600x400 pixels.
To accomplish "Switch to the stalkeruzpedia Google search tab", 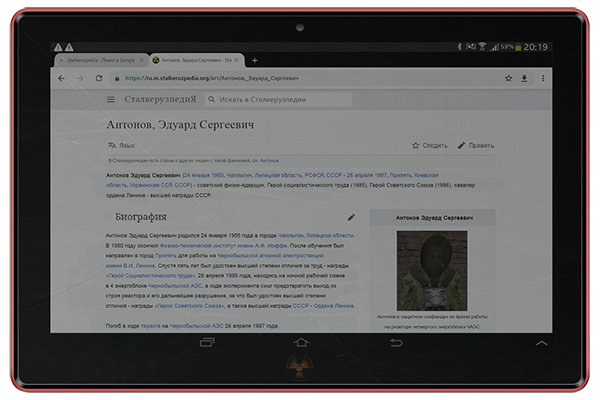I will pos(97,61).
